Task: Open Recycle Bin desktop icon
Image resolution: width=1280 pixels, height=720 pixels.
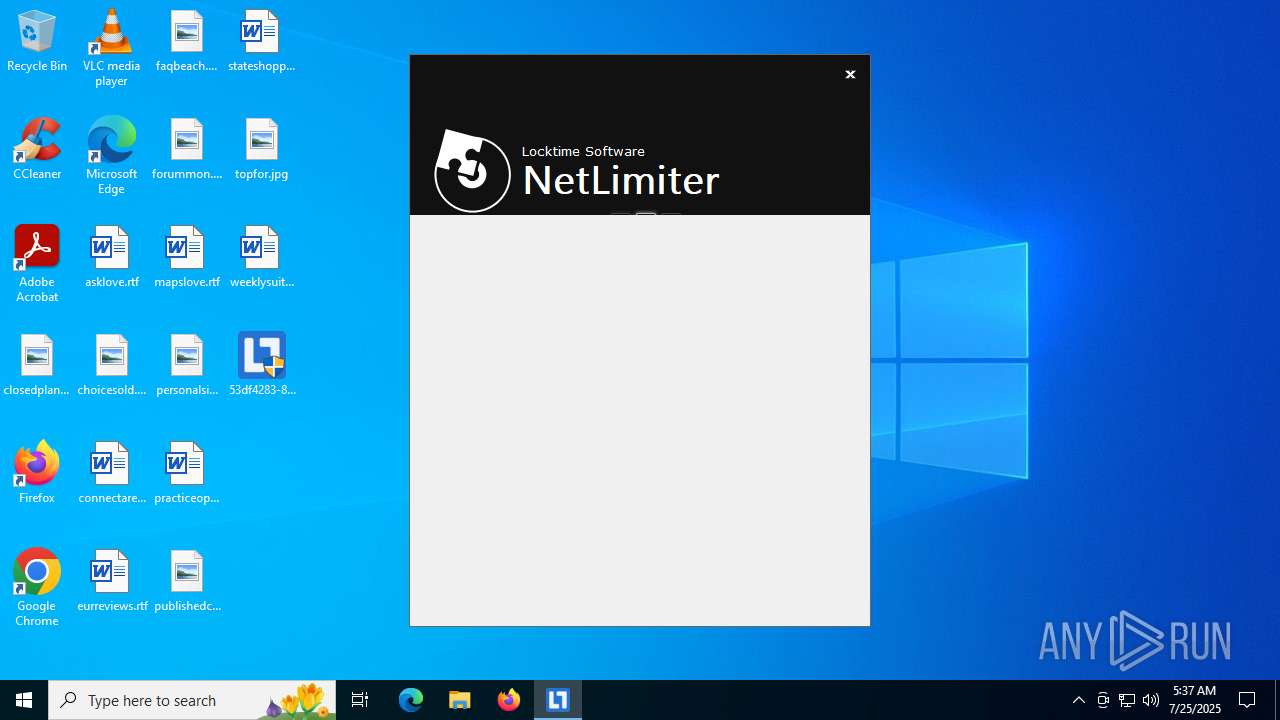Action: 37,42
